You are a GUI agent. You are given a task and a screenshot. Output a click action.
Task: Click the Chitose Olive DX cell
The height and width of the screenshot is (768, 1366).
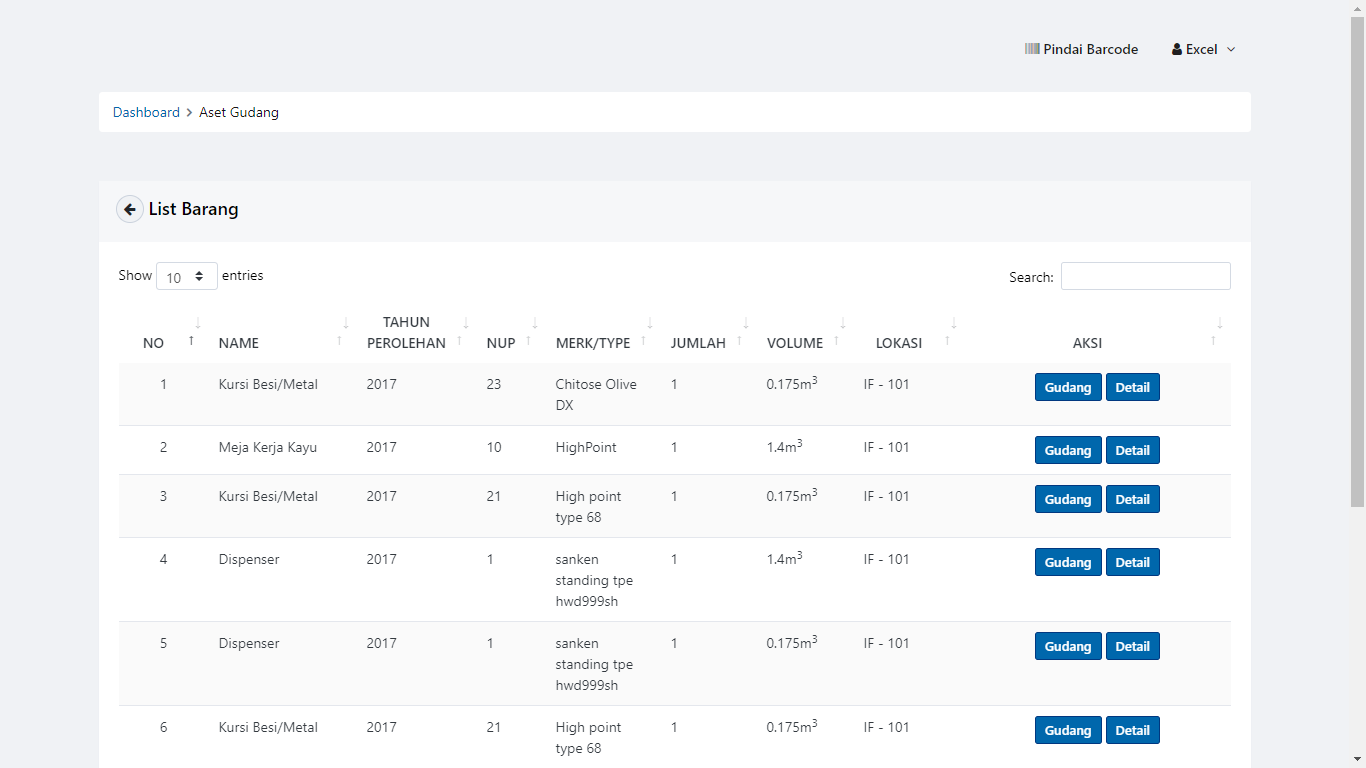[x=596, y=395]
